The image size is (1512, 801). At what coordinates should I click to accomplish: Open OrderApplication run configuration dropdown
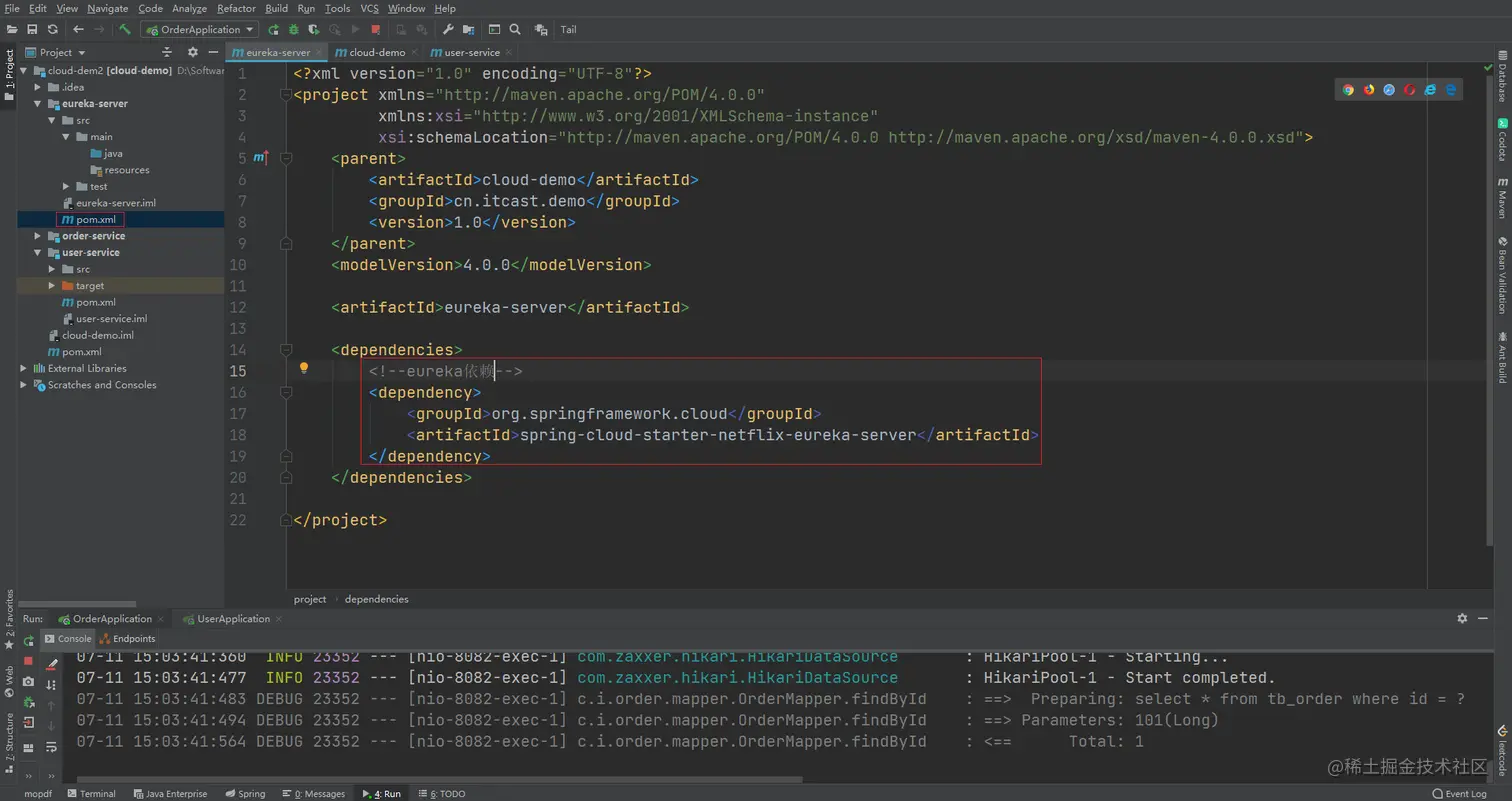tap(200, 30)
